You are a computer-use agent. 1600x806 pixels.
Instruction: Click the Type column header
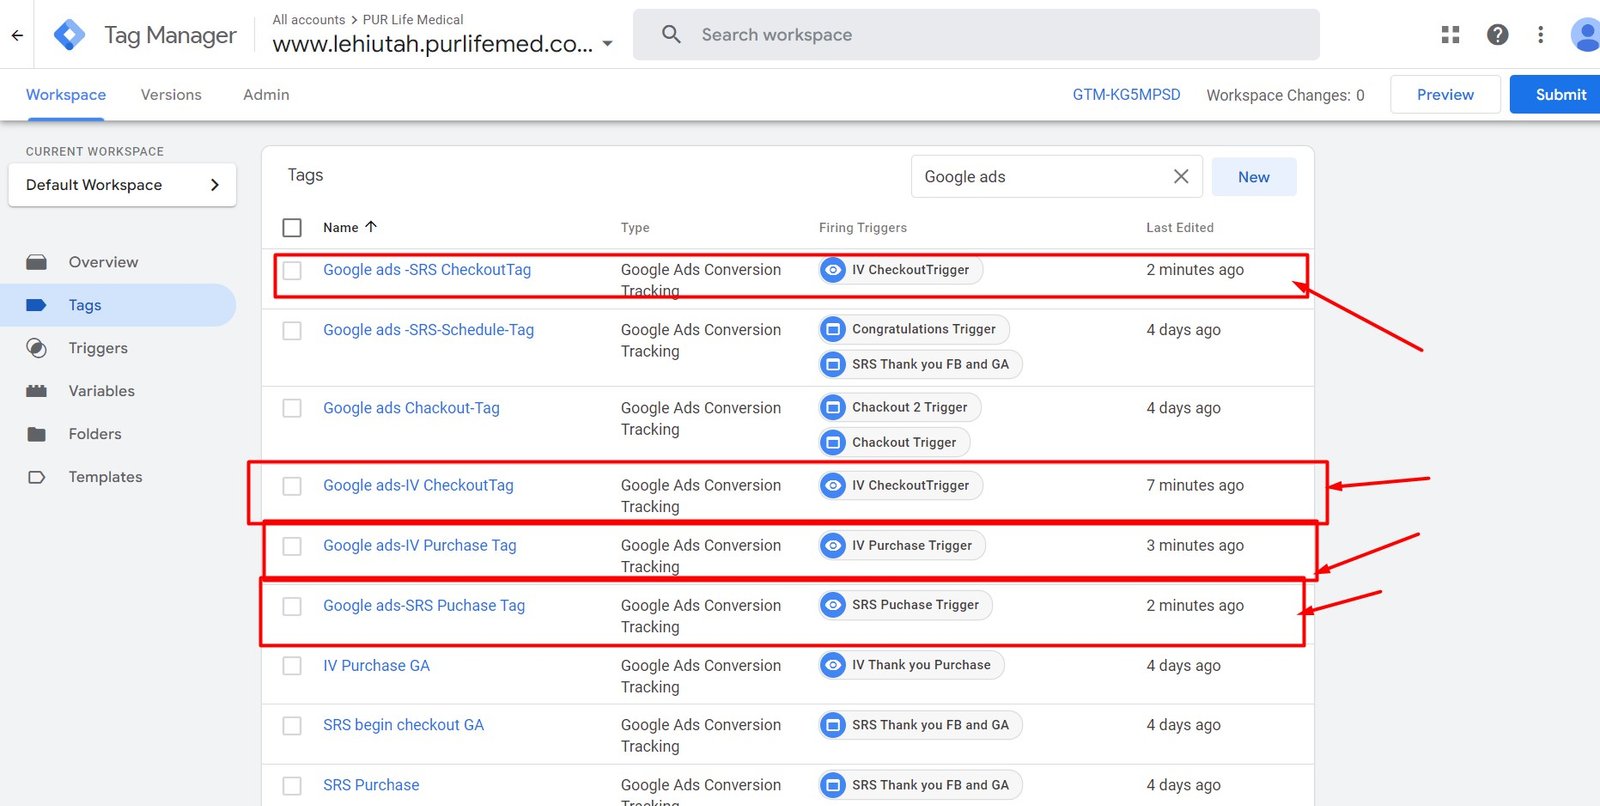point(635,228)
